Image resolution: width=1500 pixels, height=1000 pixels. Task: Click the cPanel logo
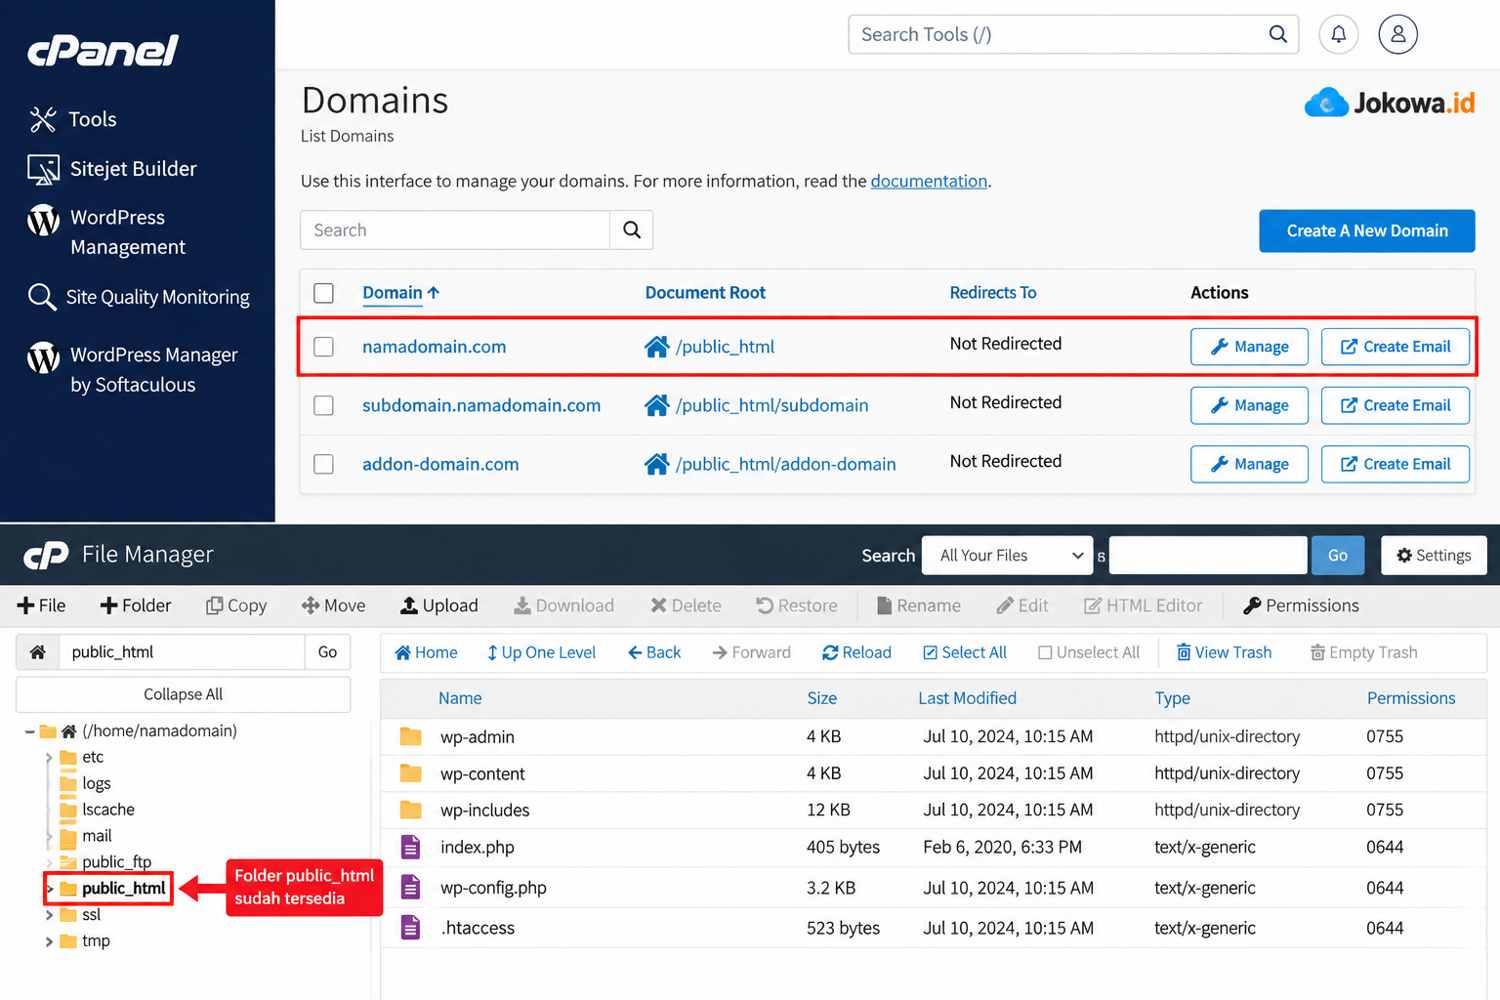point(103,50)
